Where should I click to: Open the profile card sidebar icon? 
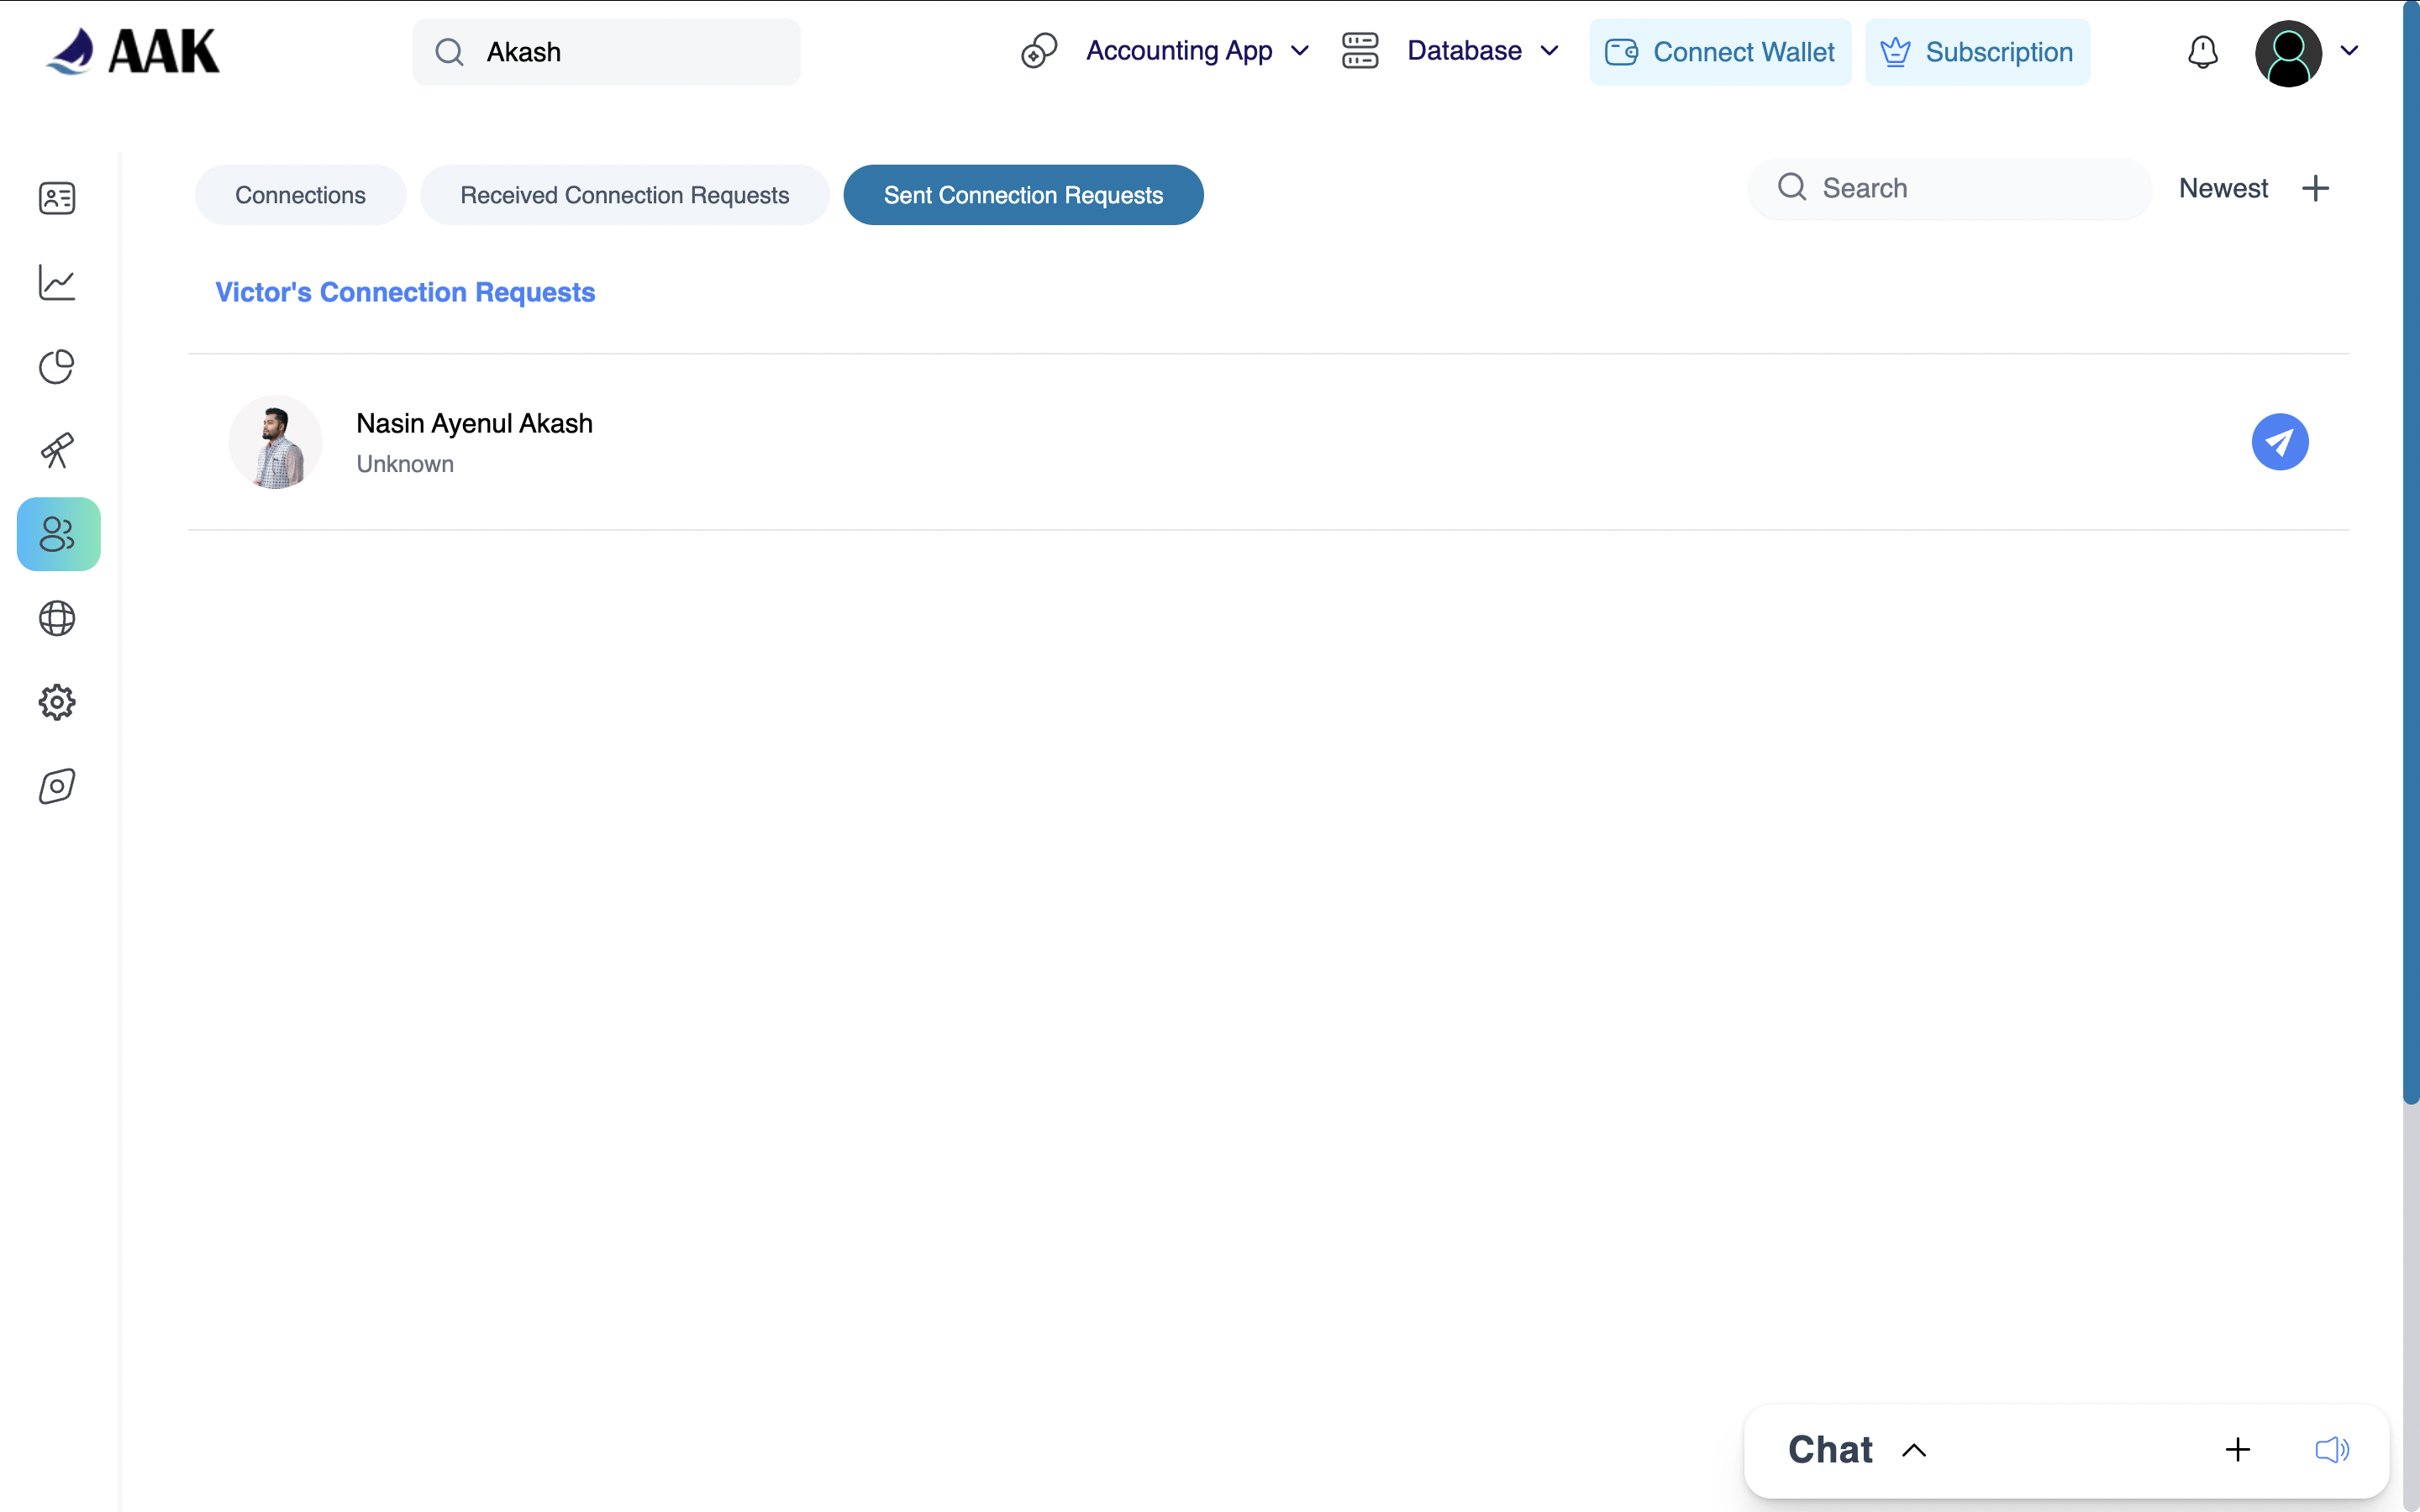coord(57,198)
